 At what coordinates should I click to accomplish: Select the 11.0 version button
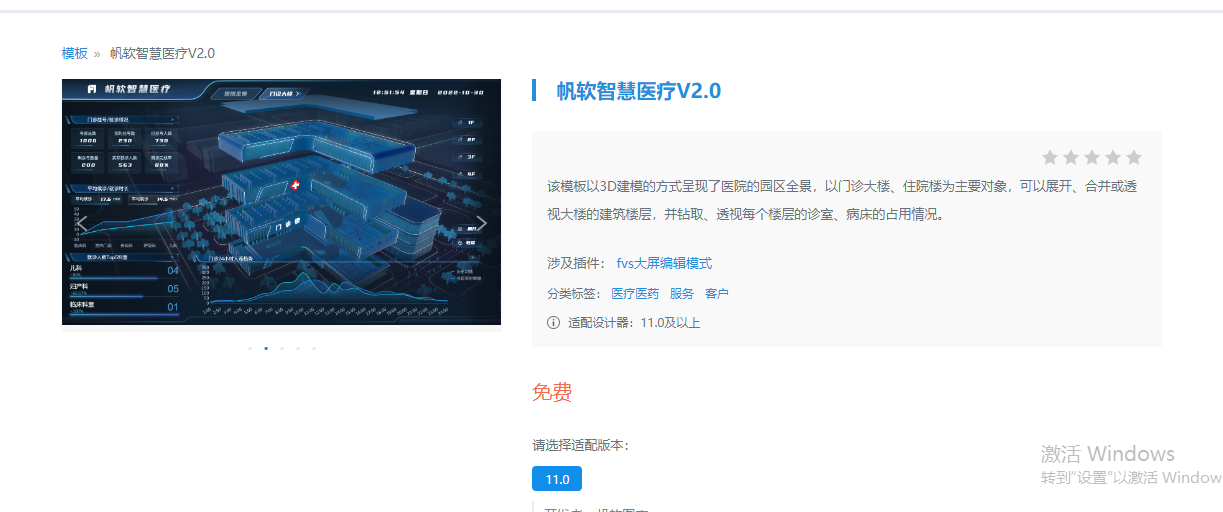557,479
